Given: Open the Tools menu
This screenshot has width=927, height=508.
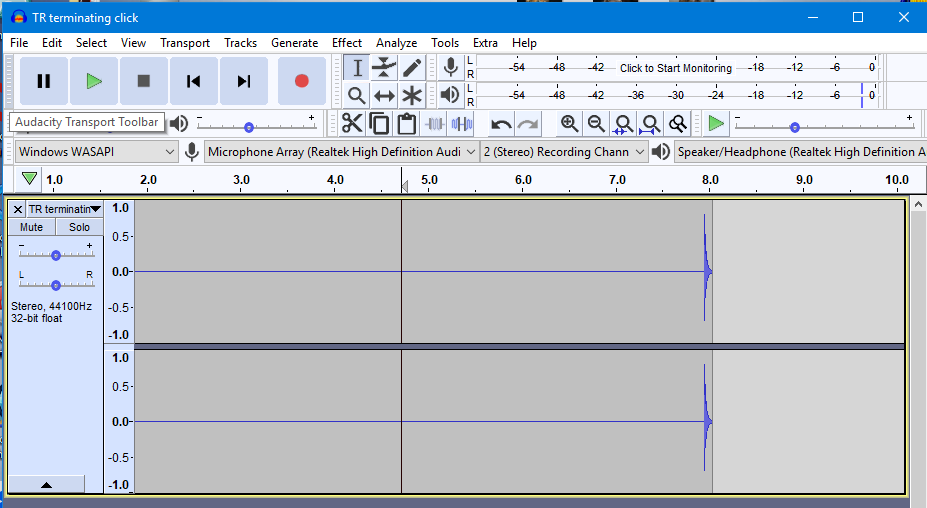Looking at the screenshot, I should [x=445, y=43].
